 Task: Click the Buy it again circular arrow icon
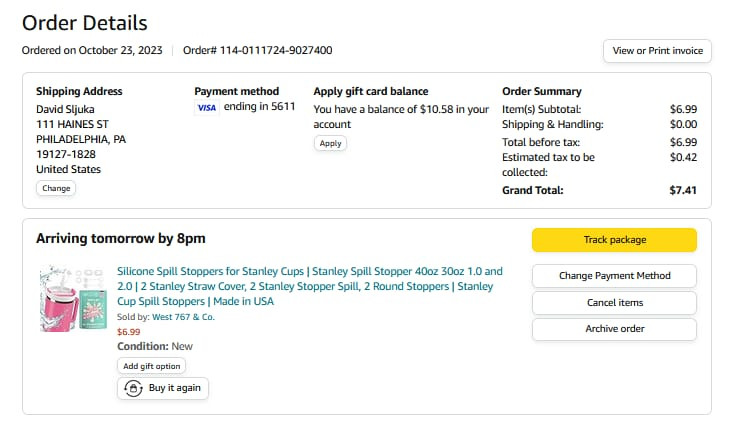coord(132,388)
